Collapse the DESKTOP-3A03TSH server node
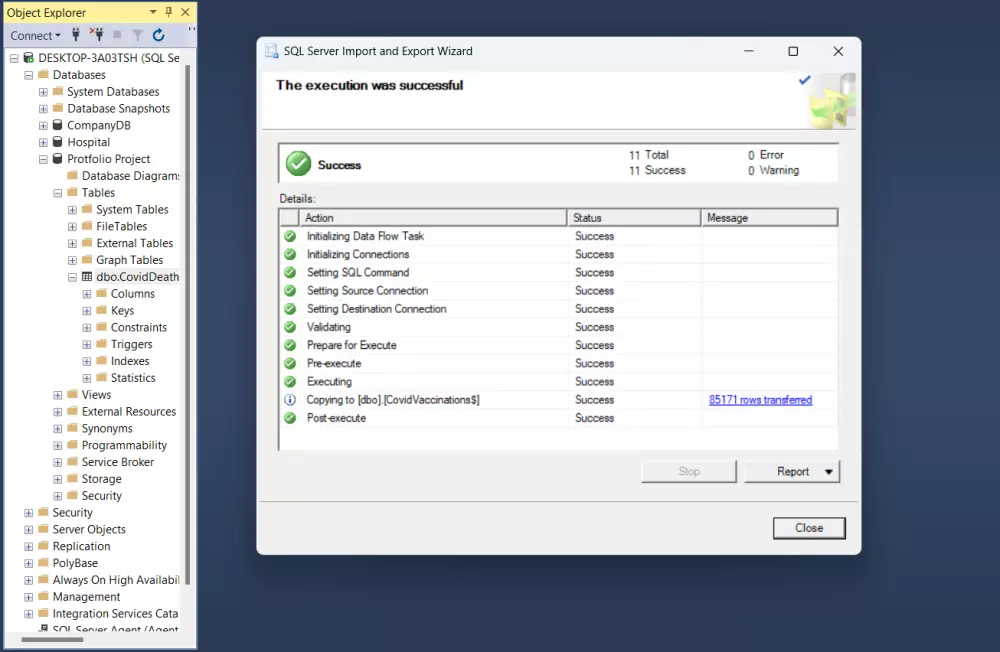Image resolution: width=1000 pixels, height=652 pixels. coord(14,58)
